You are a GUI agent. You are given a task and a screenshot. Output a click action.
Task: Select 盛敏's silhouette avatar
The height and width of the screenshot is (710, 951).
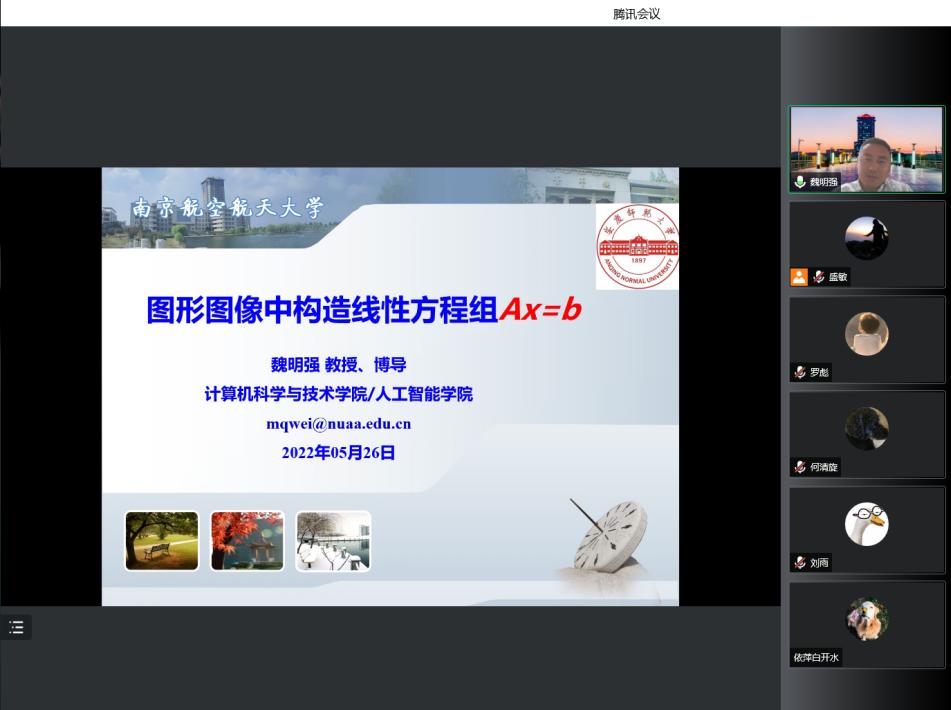click(x=866, y=237)
